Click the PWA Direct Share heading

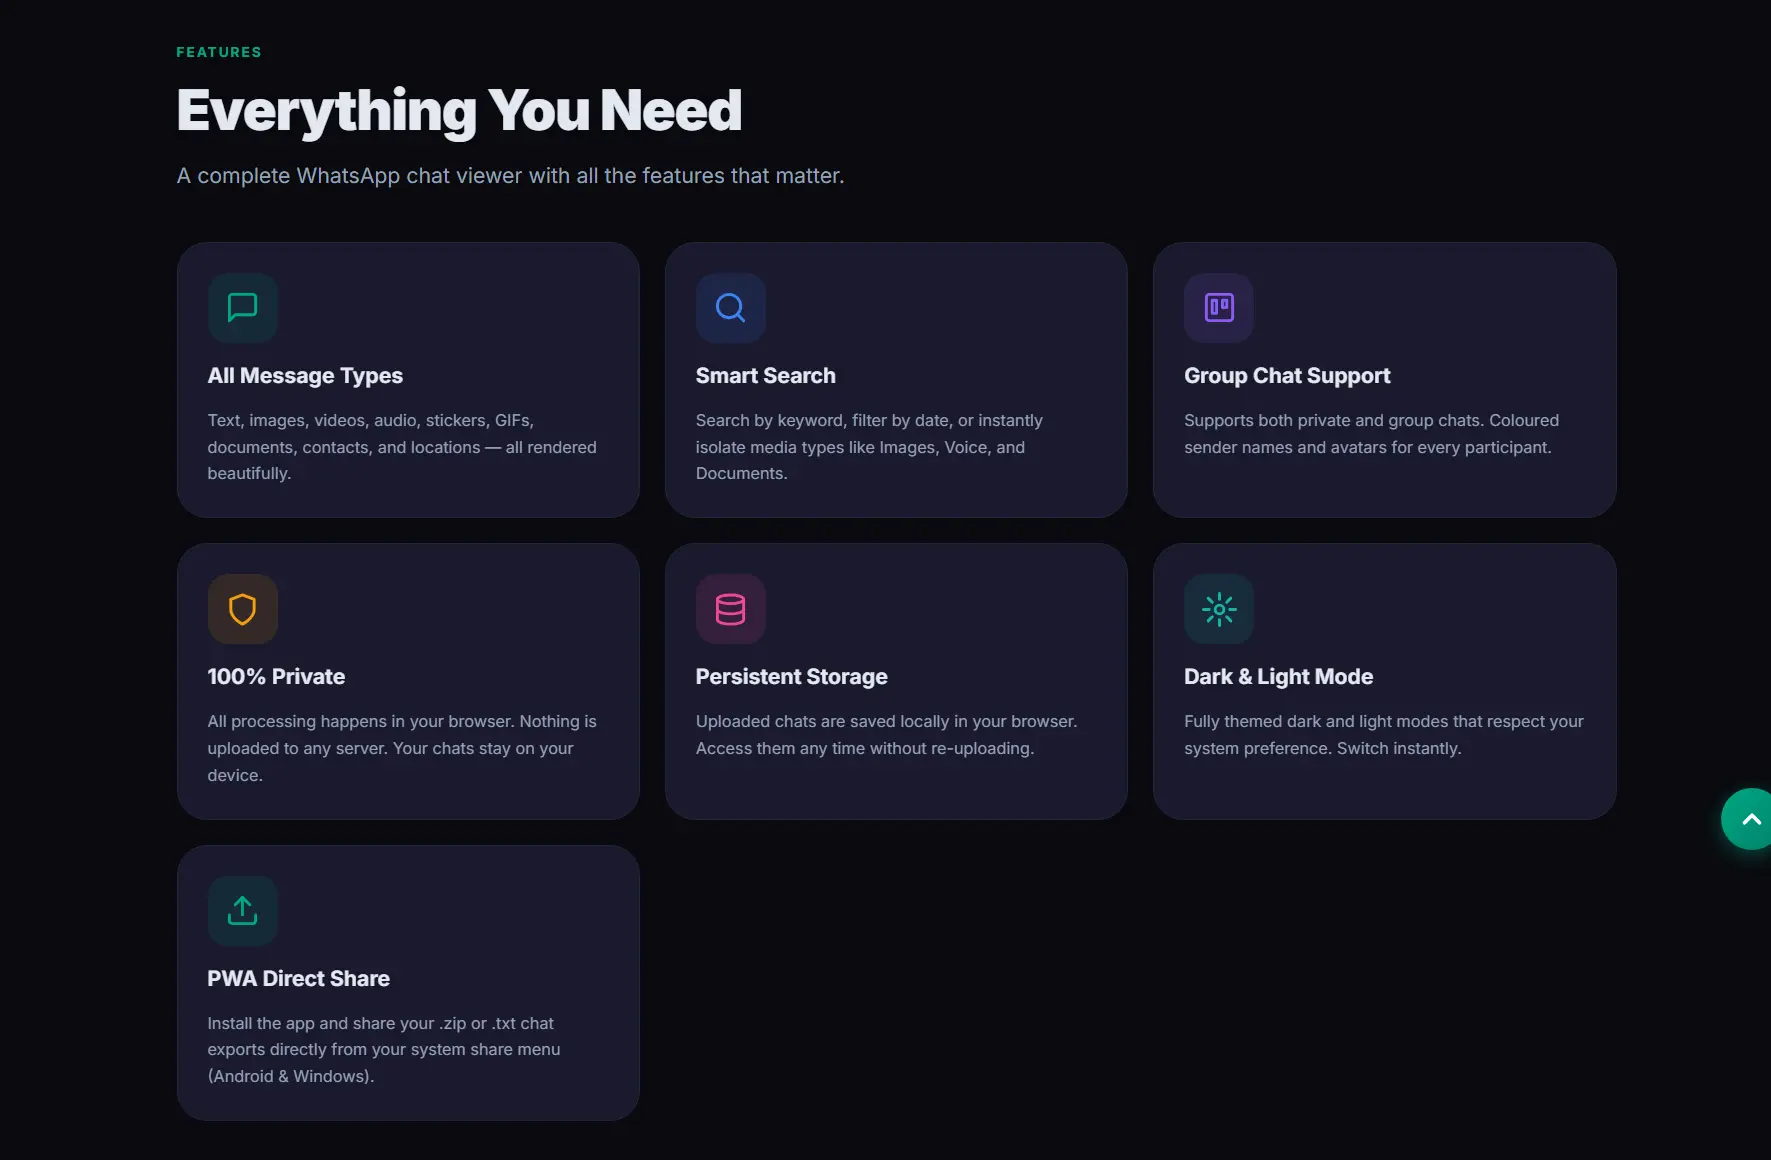(x=298, y=979)
